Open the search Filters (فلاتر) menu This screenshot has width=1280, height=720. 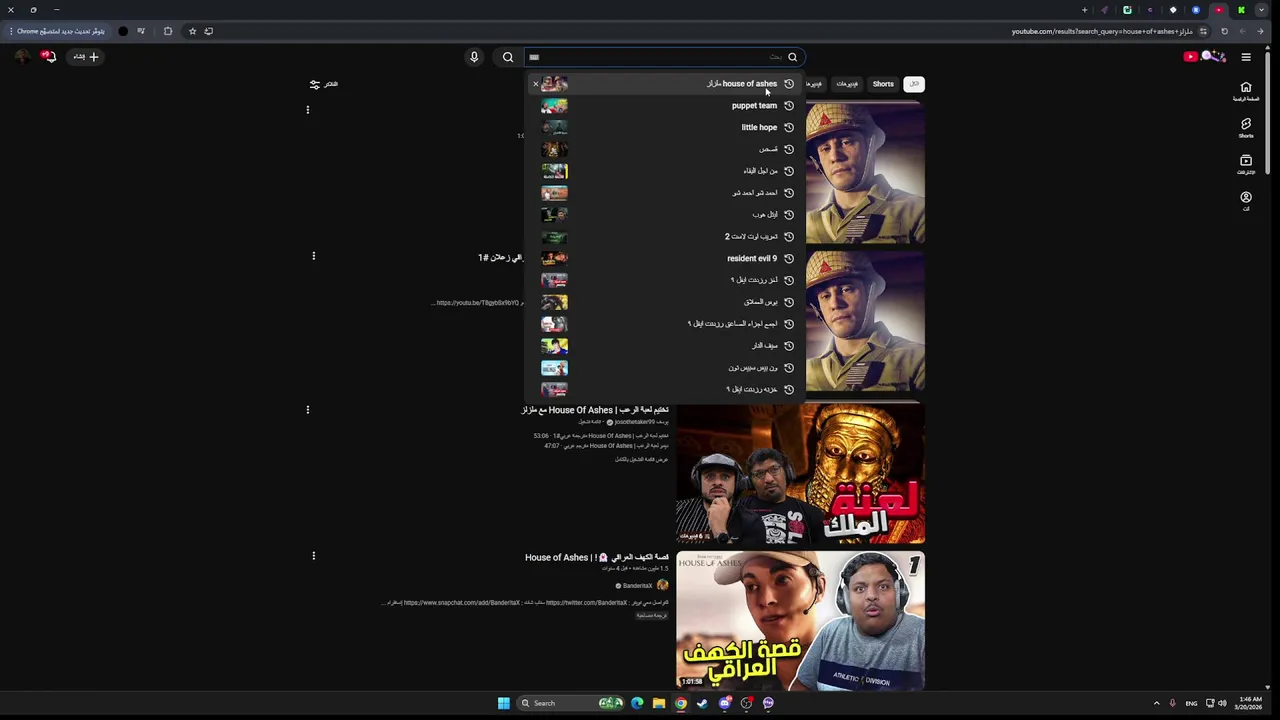323,84
